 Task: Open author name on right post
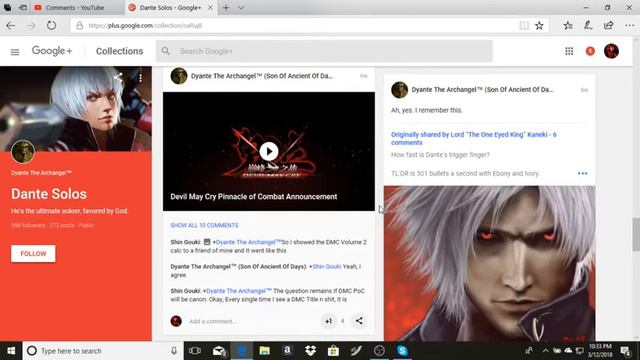(x=482, y=89)
